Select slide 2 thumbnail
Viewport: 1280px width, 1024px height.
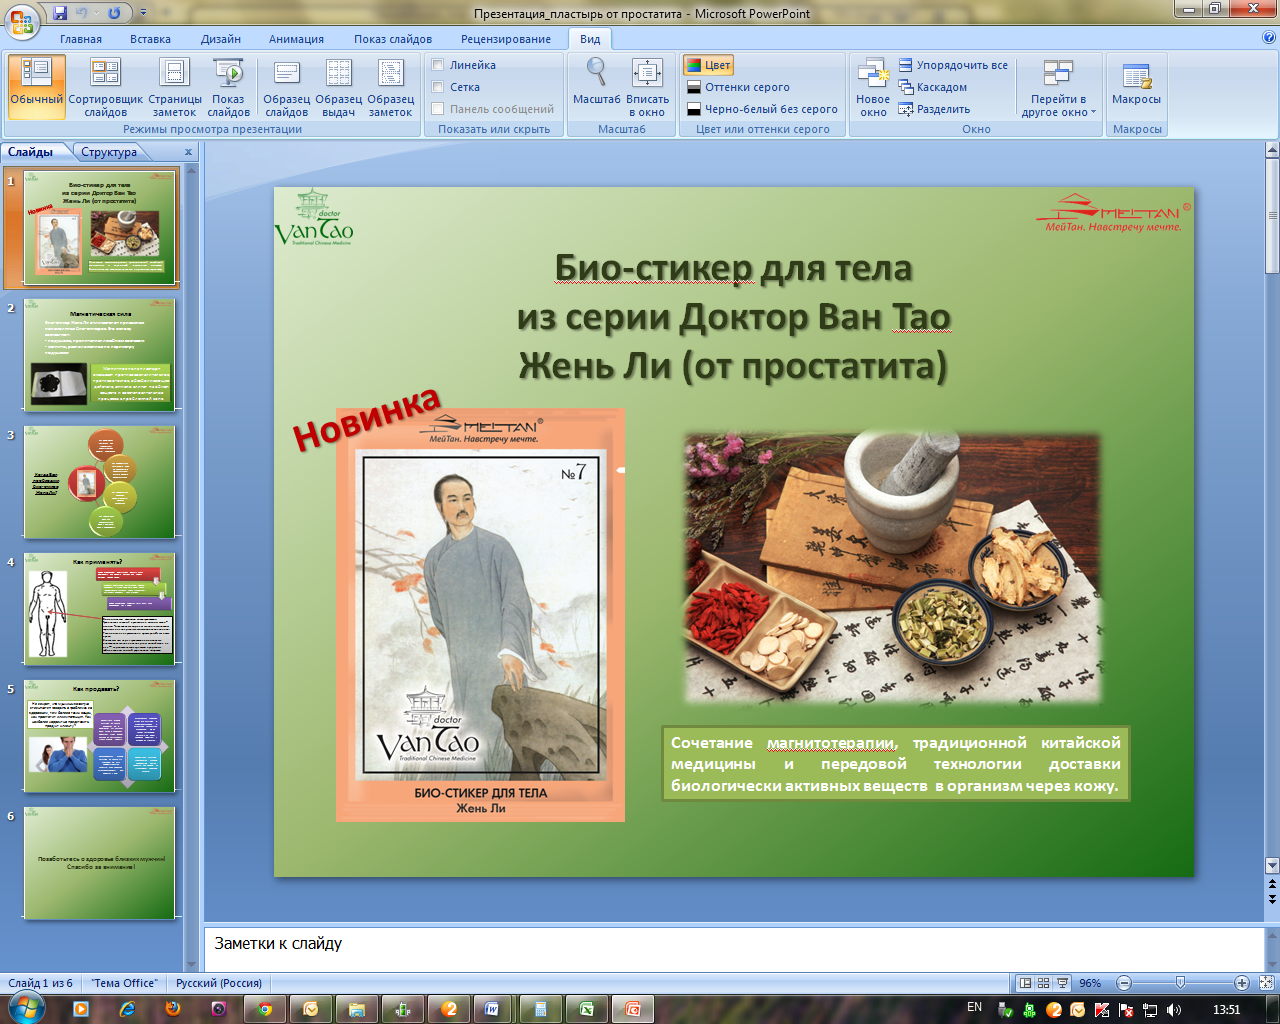(99, 354)
